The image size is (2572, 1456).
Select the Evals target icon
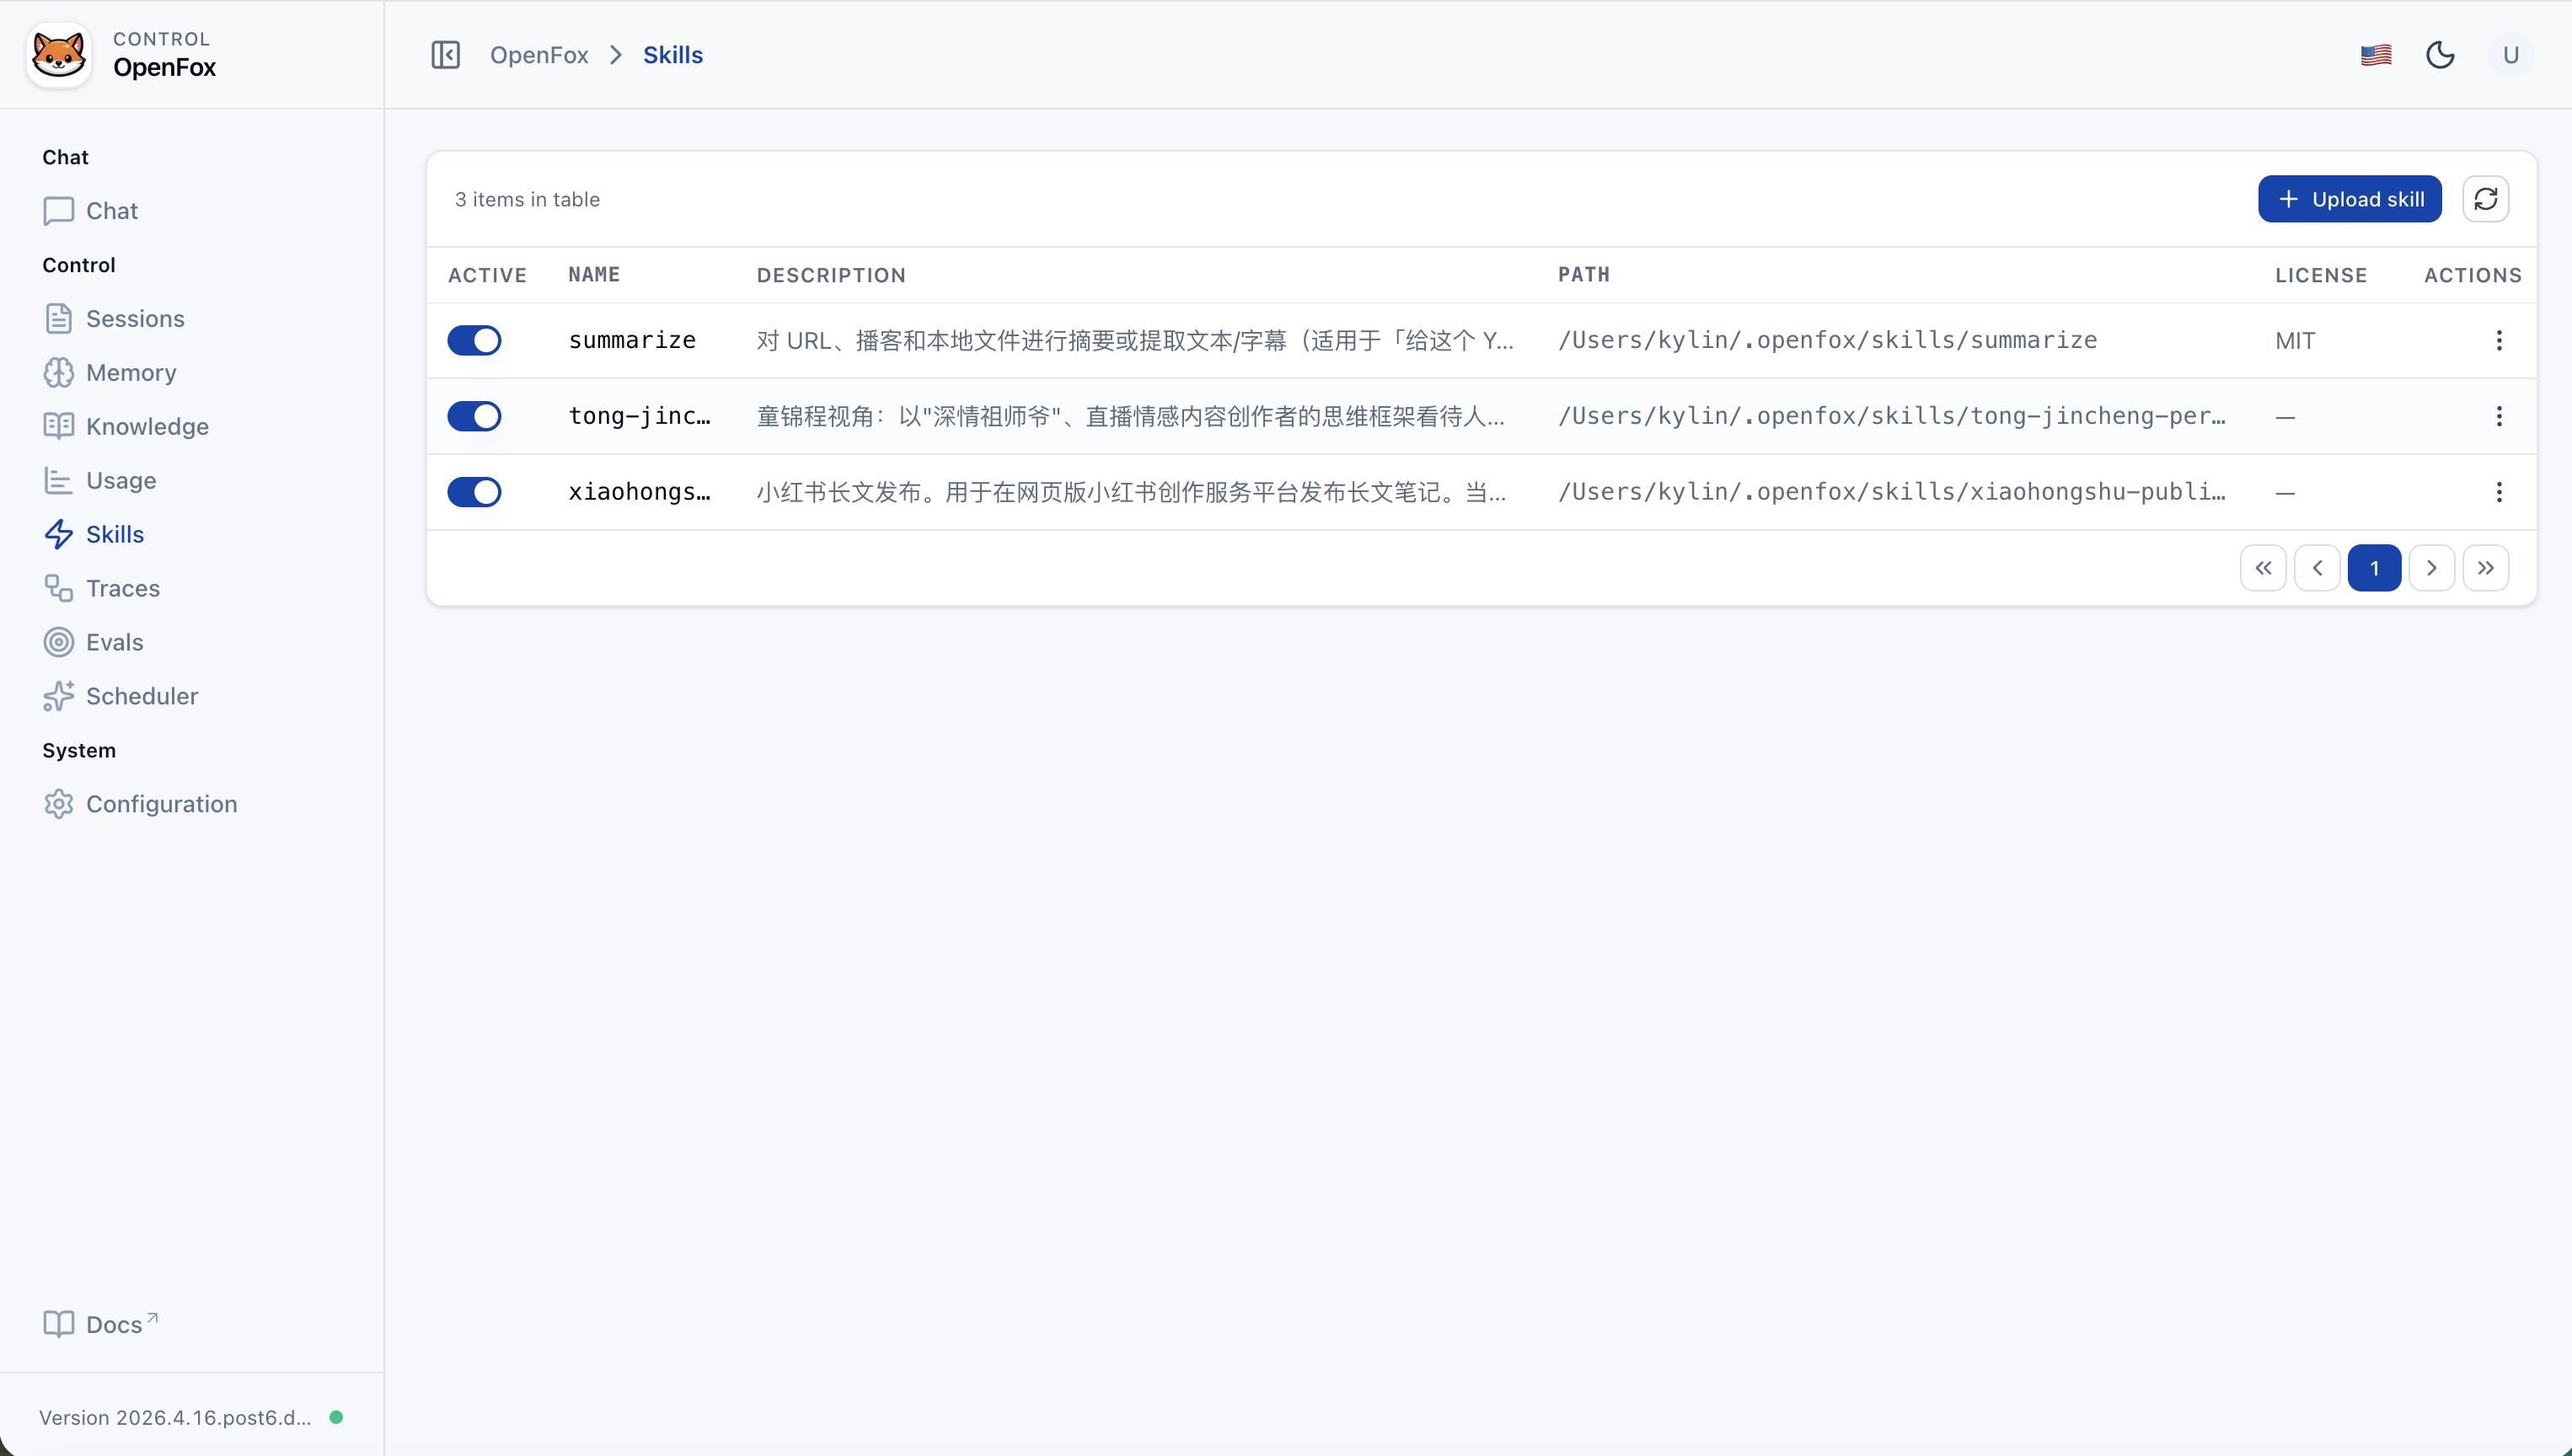[x=58, y=641]
